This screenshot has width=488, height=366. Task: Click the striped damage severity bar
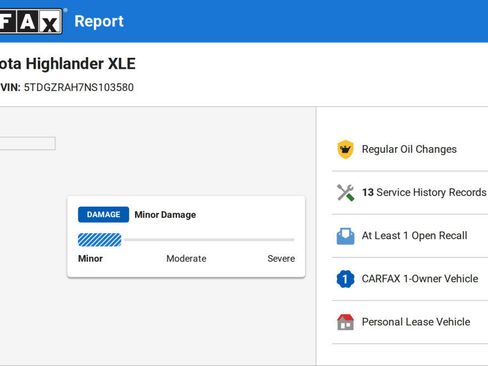click(x=100, y=240)
